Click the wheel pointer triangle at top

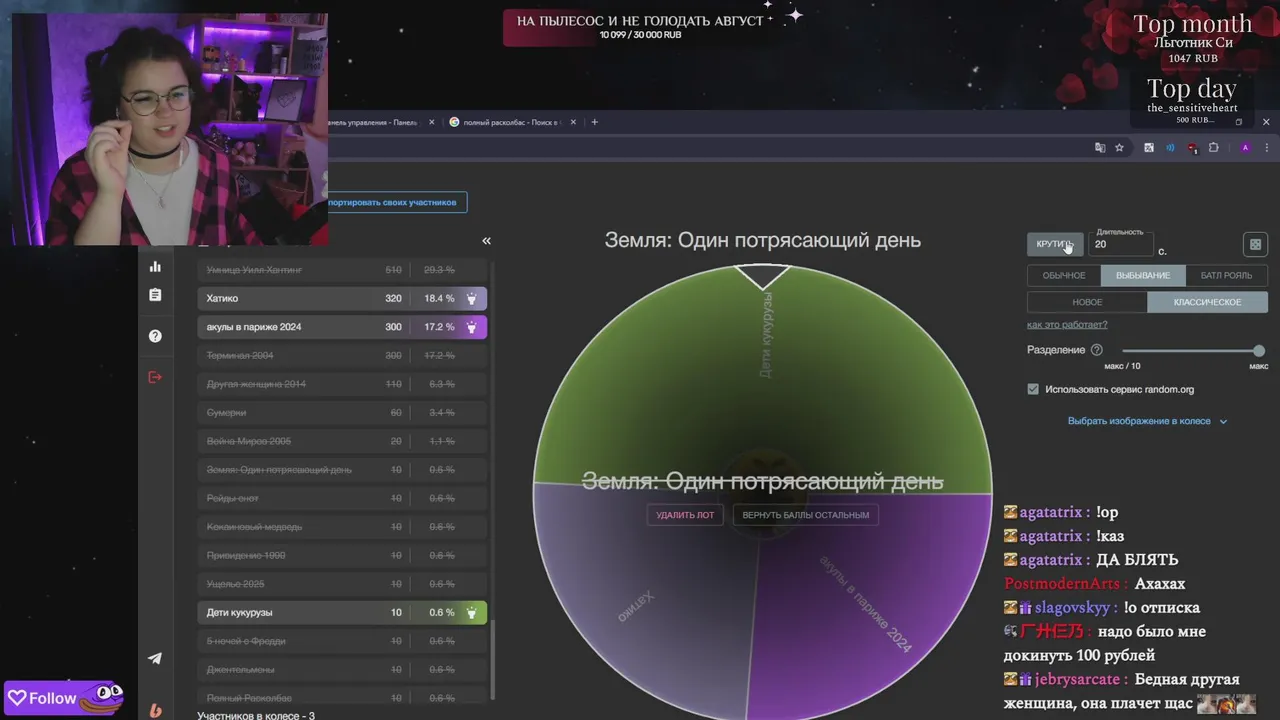click(763, 276)
